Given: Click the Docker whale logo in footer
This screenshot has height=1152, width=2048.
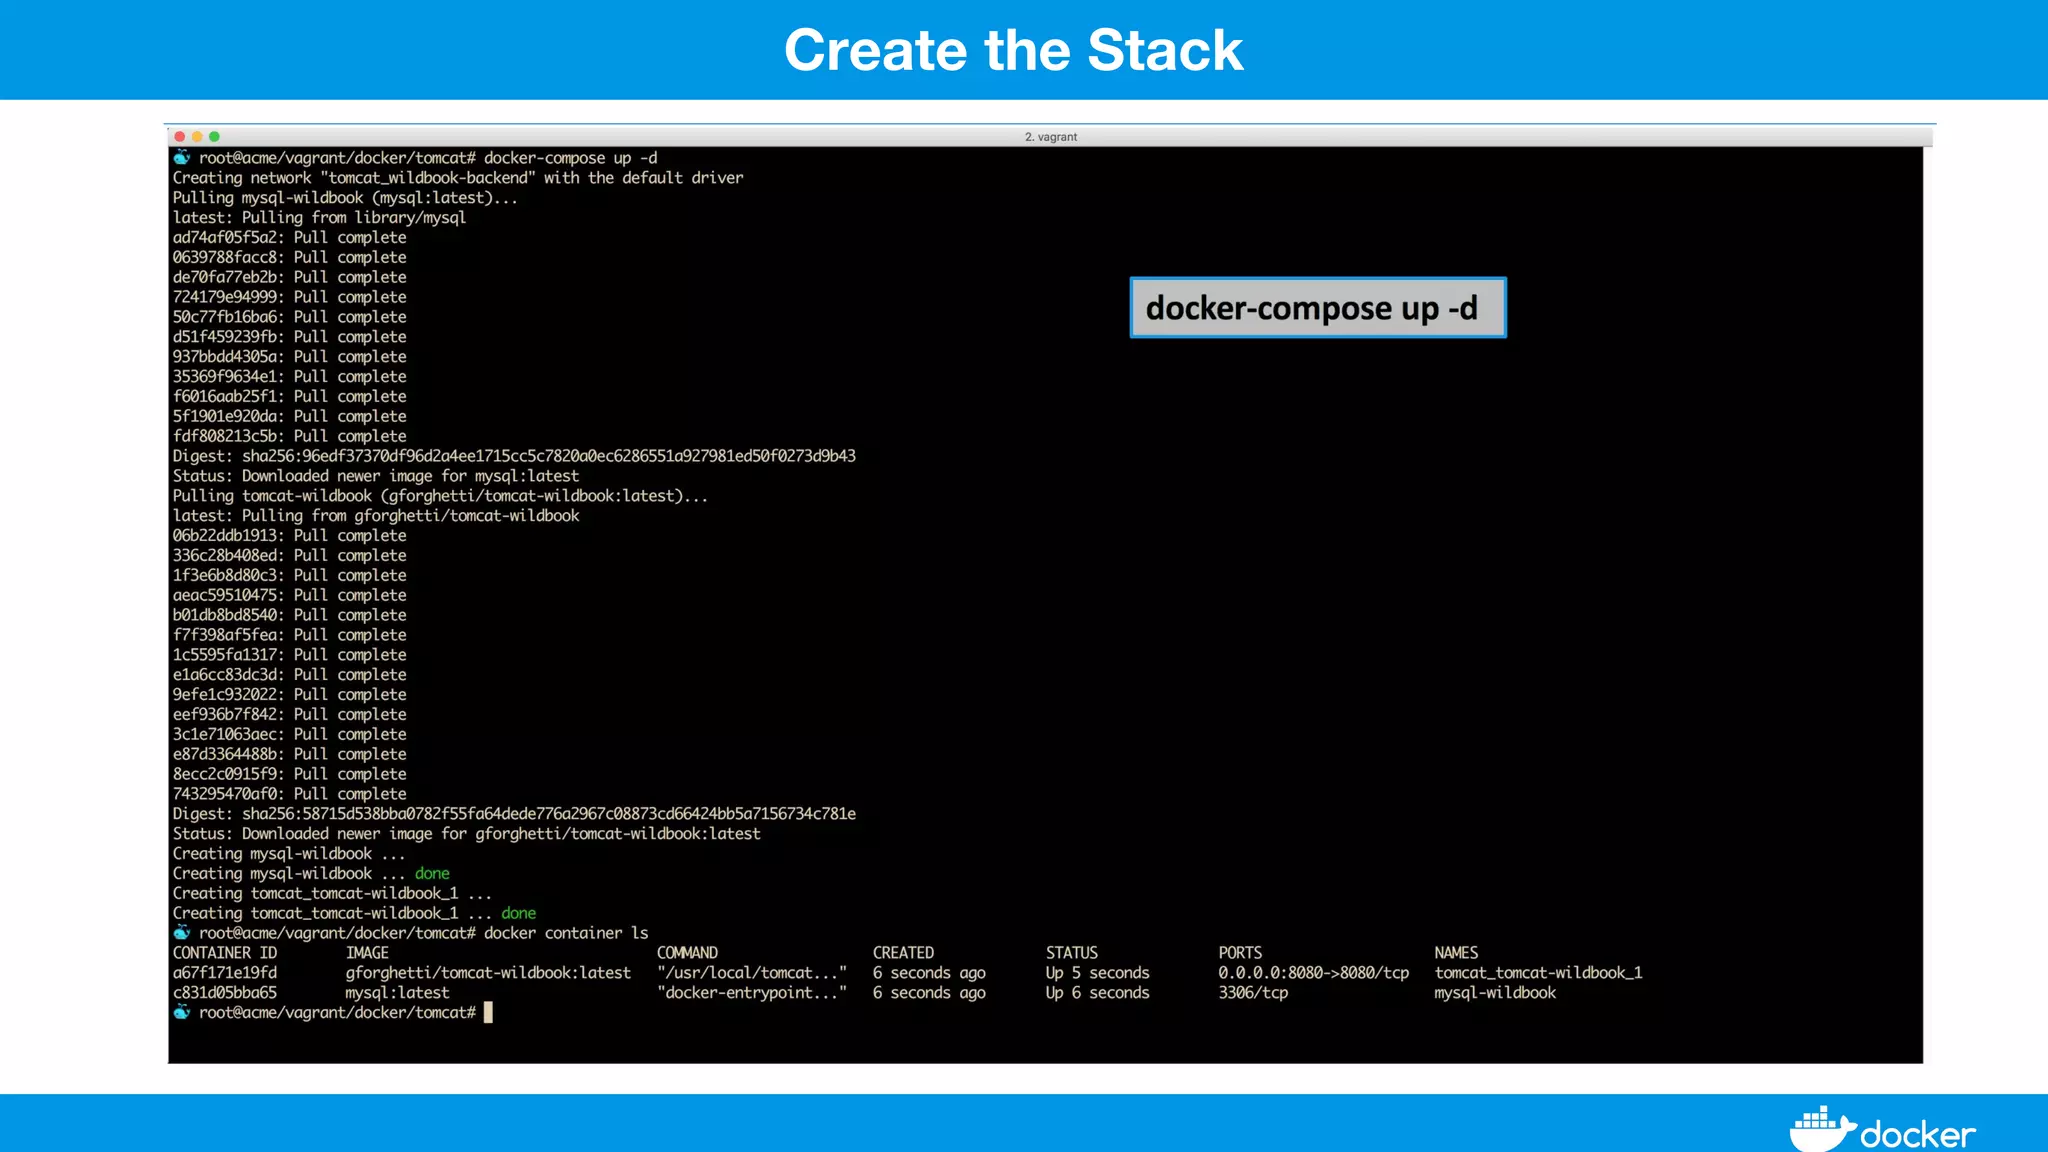Looking at the screenshot, I should [x=1820, y=1130].
